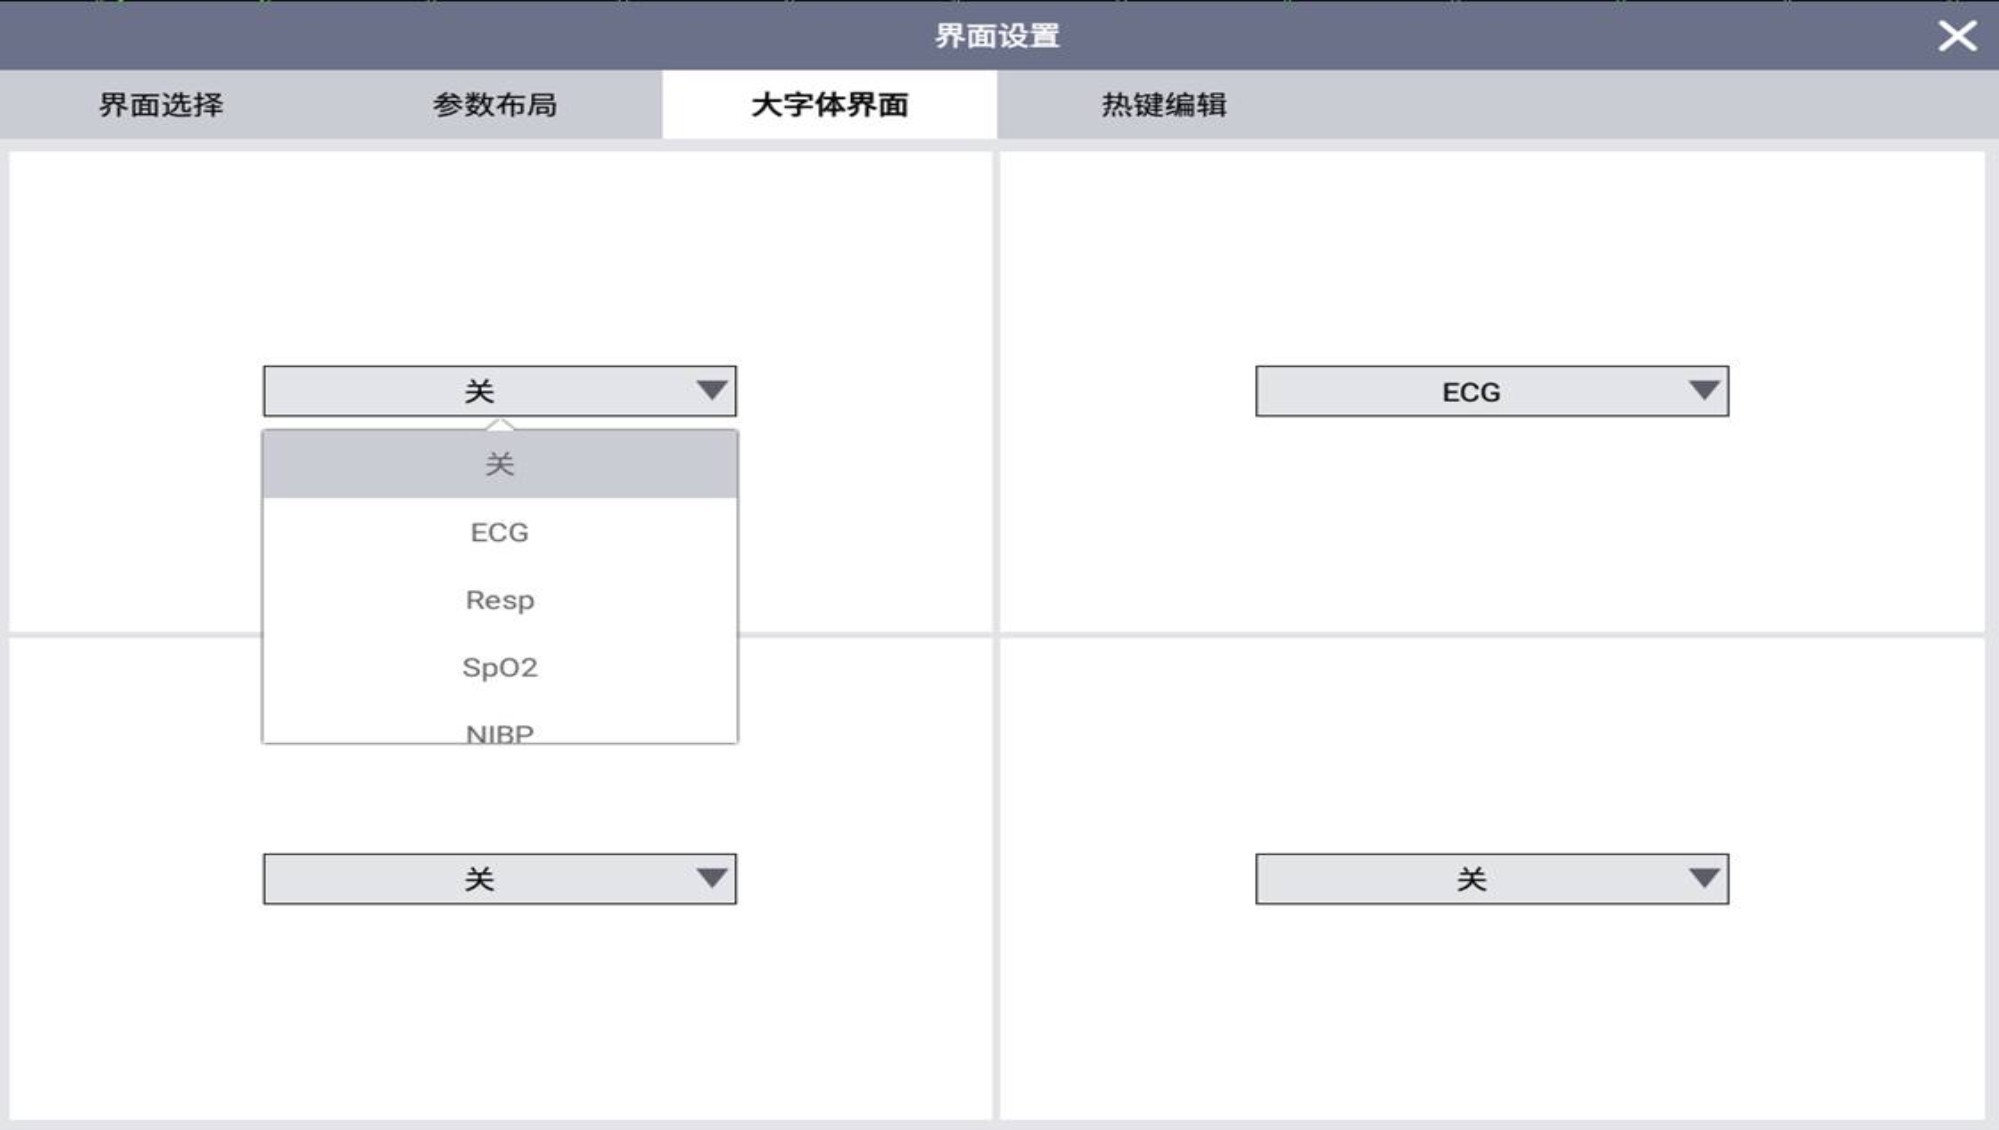Image resolution: width=1999 pixels, height=1130 pixels.
Task: Click the upper-left dropdown field showing 关
Action: click(479, 391)
